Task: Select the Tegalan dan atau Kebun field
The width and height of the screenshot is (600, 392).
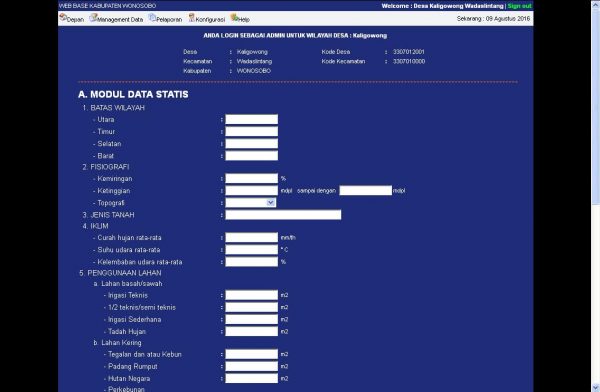Action: pos(251,354)
